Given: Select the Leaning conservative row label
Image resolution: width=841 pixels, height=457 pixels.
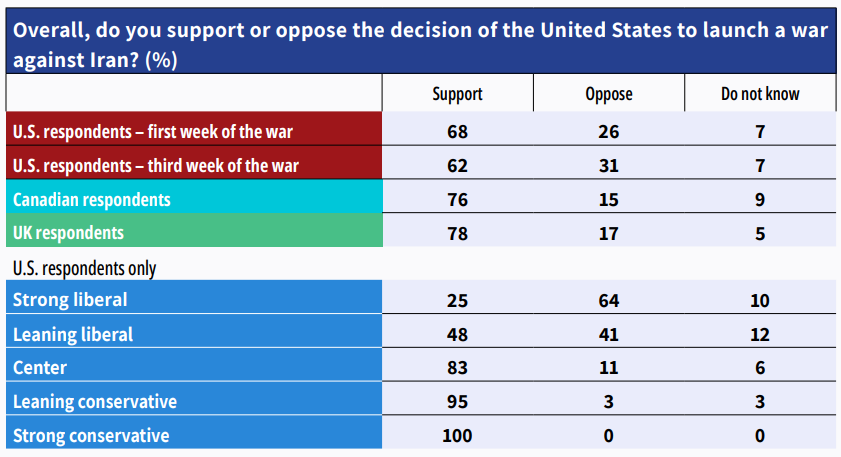Looking at the screenshot, I should tap(96, 402).
